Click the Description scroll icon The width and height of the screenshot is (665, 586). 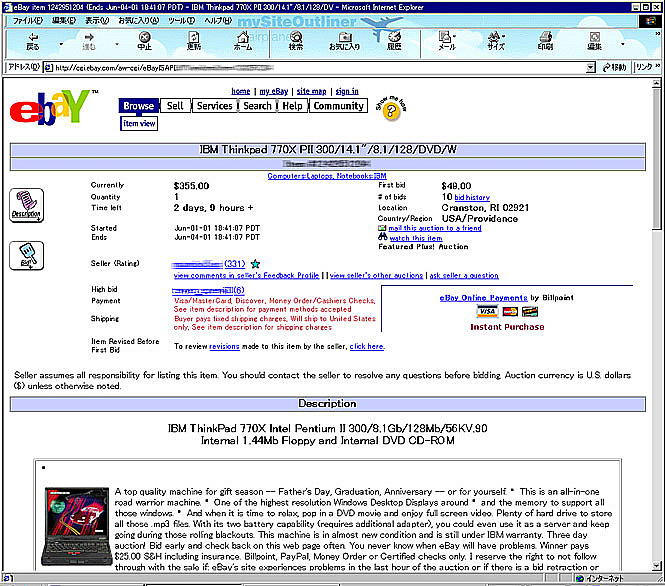[x=26, y=205]
